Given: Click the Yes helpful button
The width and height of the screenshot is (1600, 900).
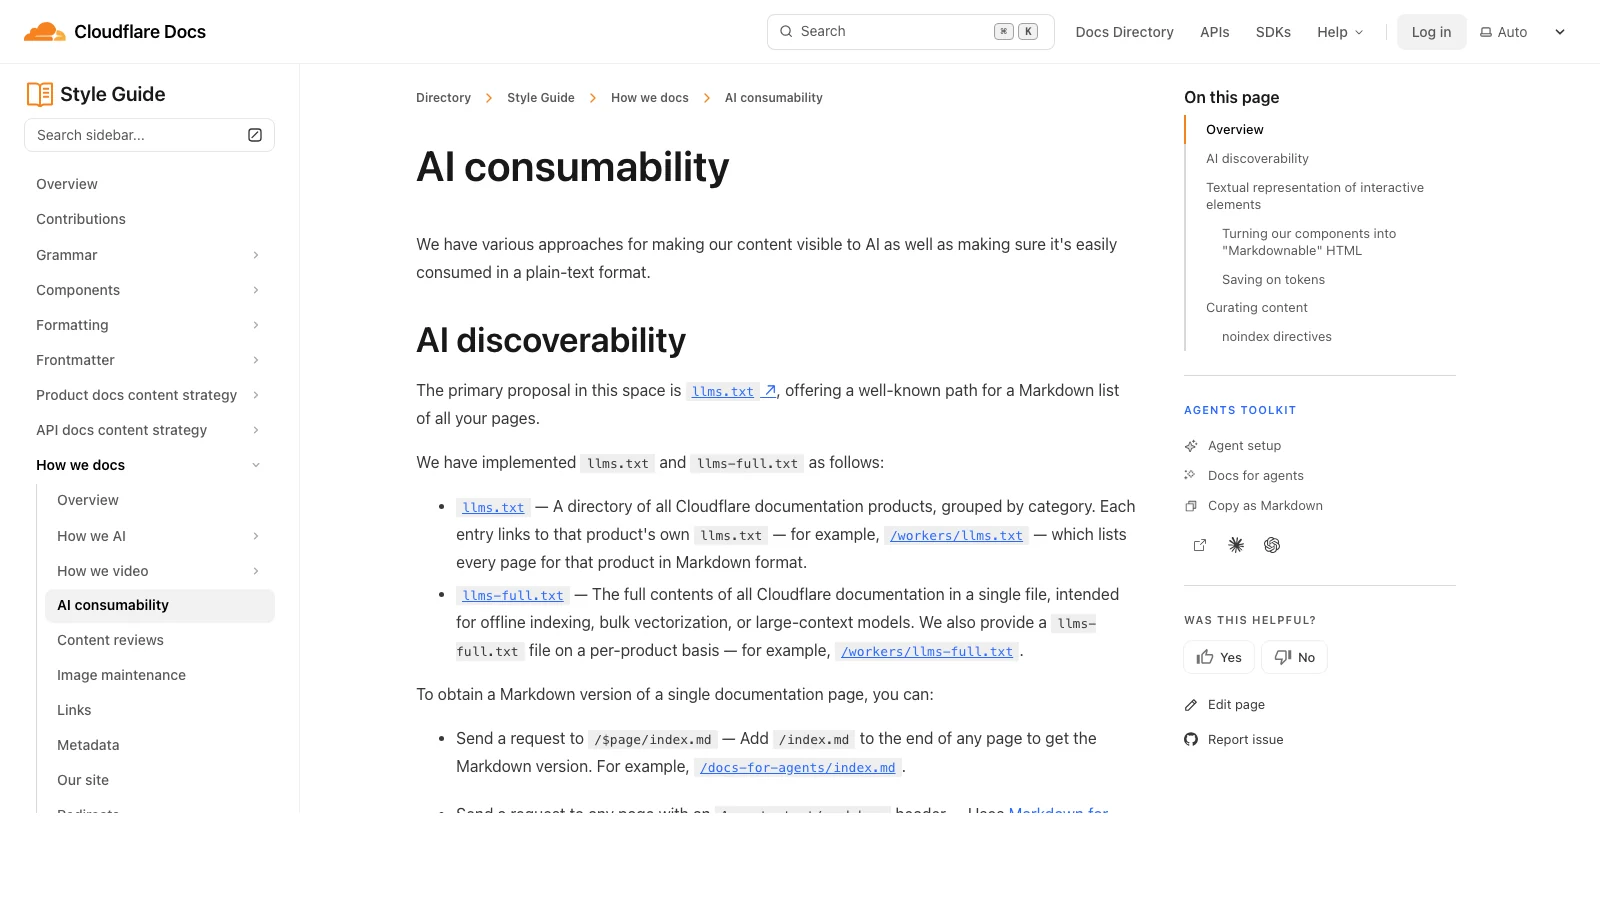Looking at the screenshot, I should click(x=1219, y=657).
